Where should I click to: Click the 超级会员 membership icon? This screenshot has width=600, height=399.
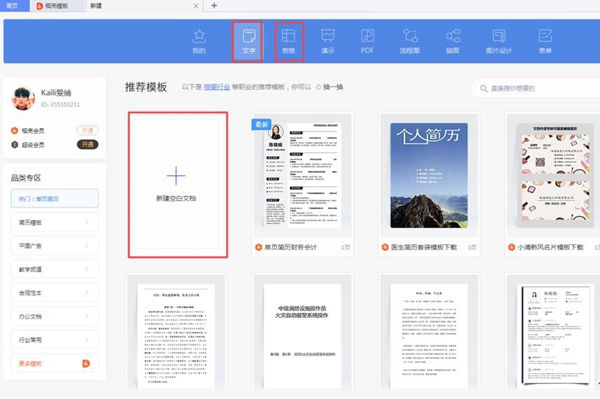15,145
